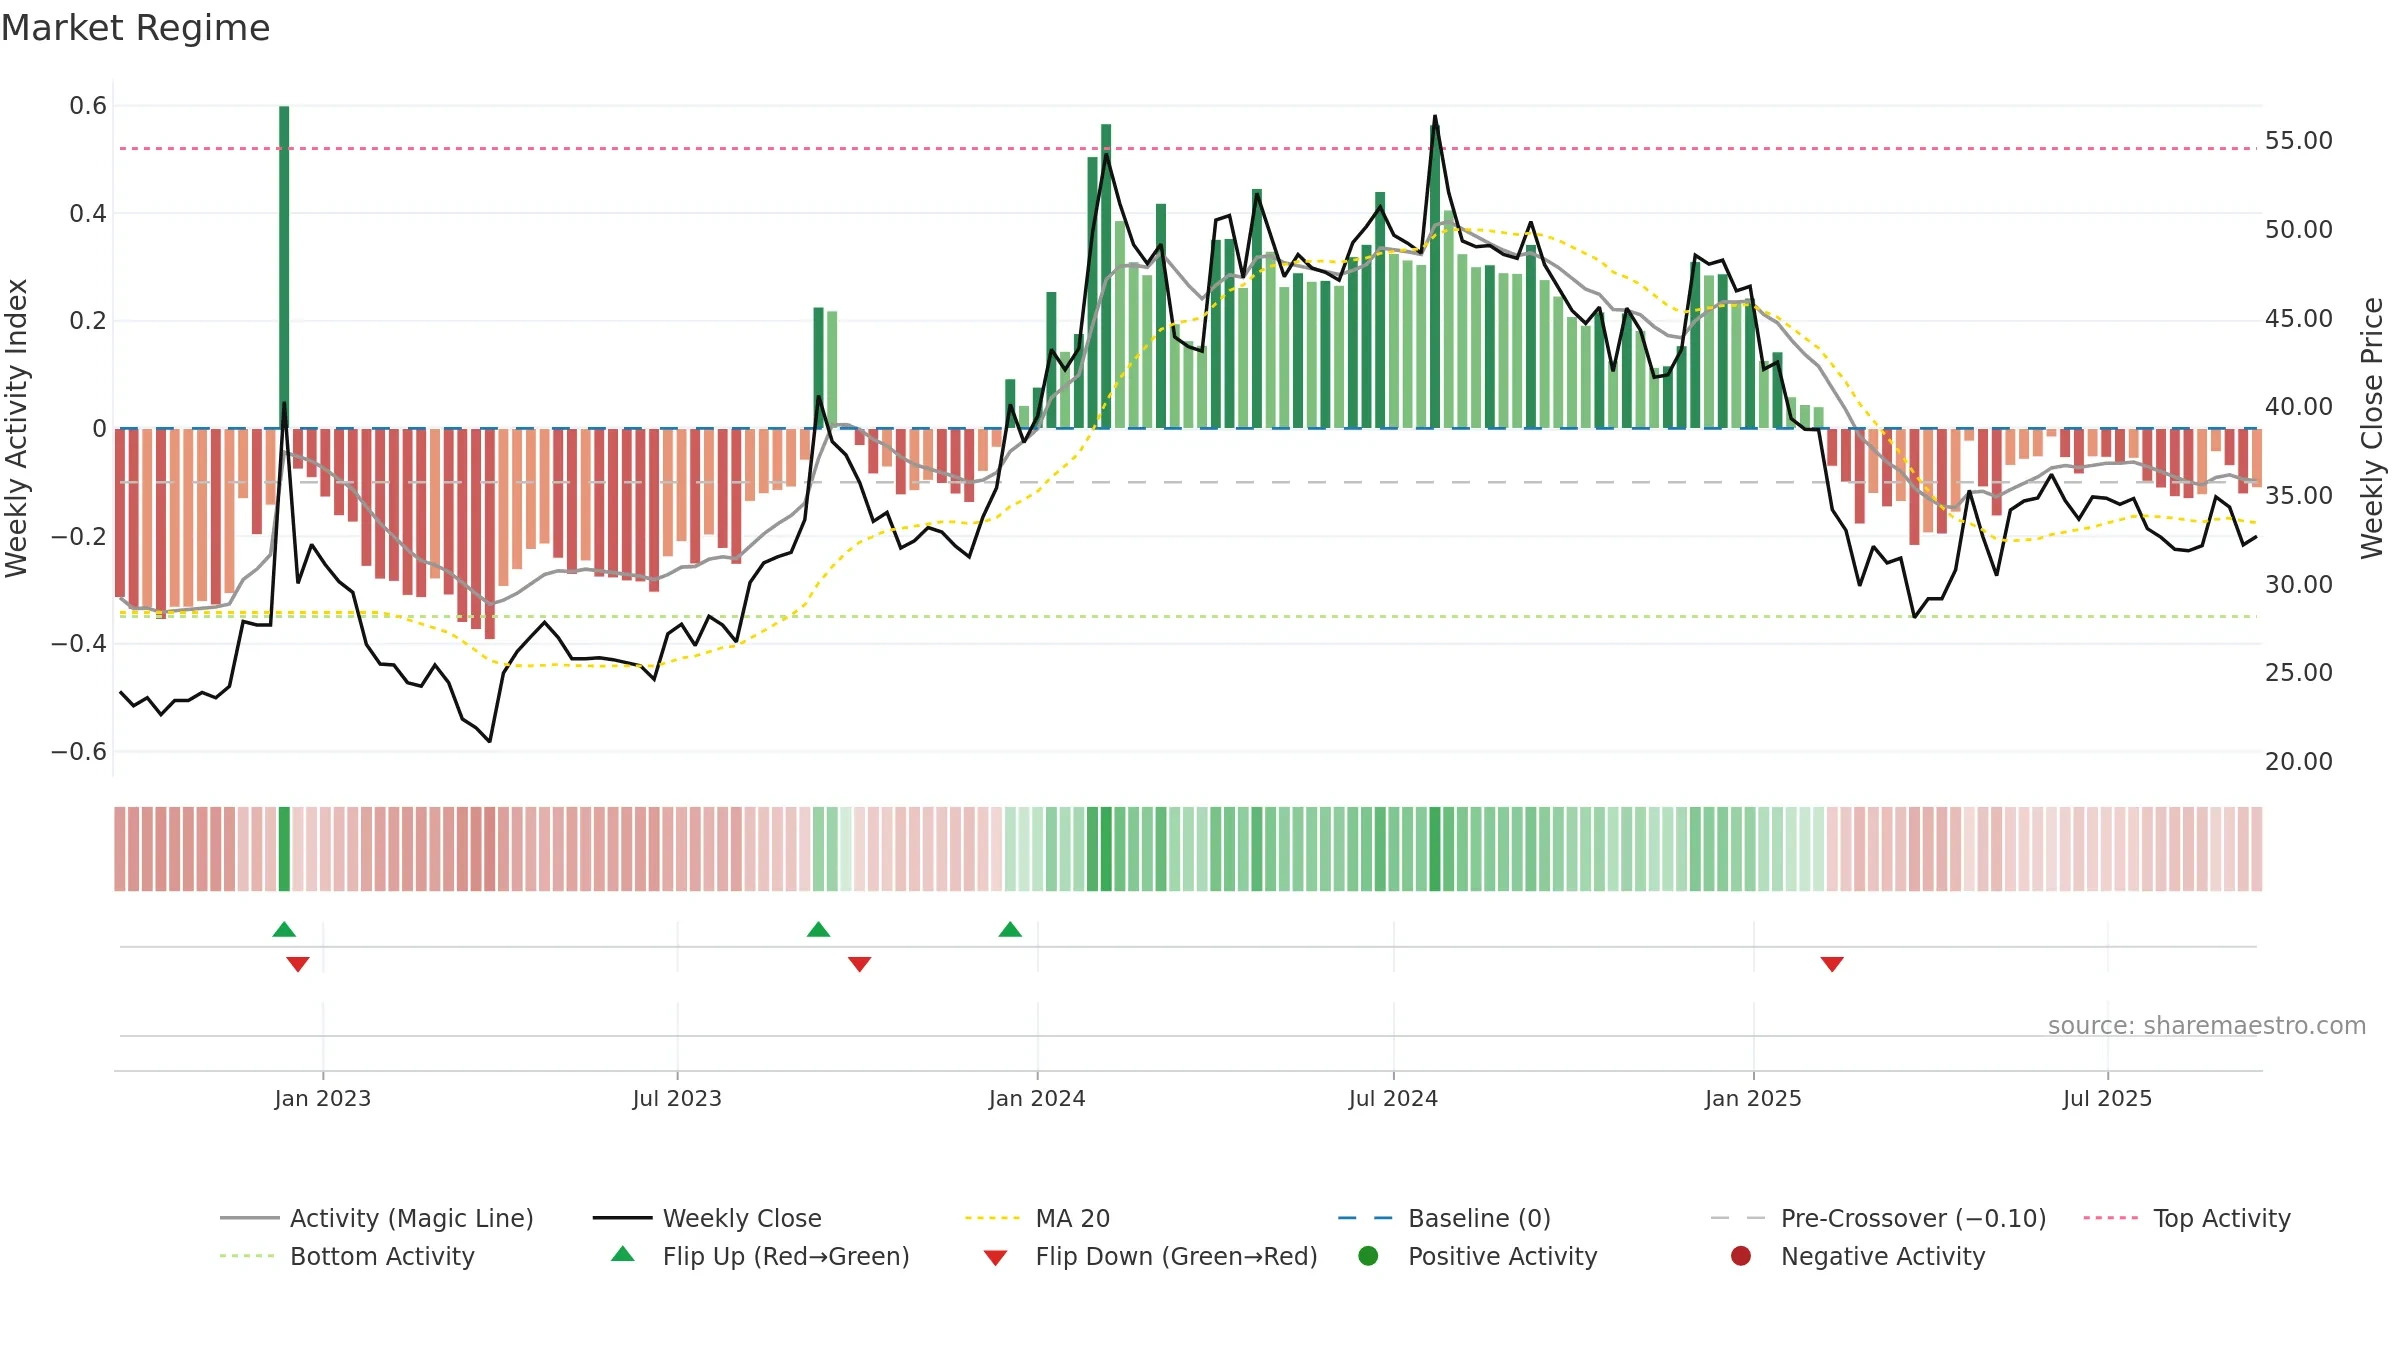2400x1350 pixels.
Task: Toggle Activity (Magic Line) legend entry
Action: (377, 1218)
